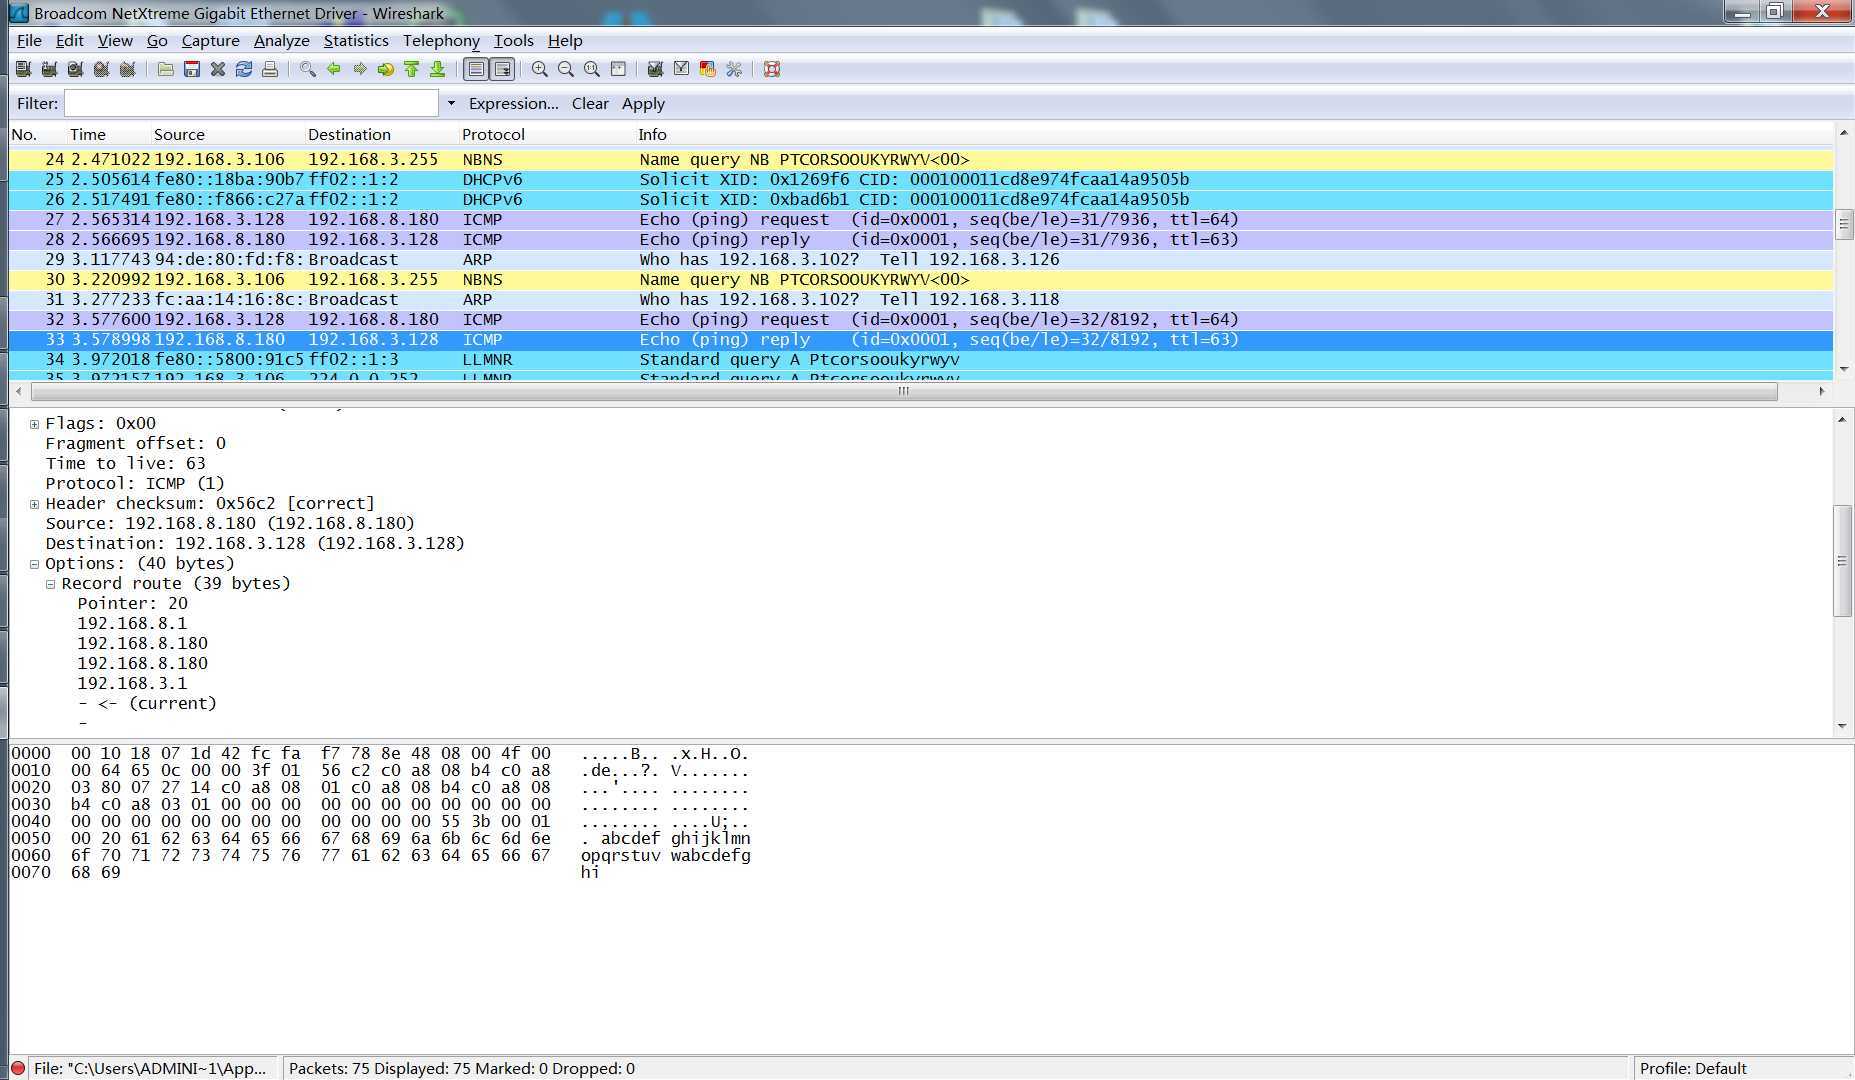1855x1080 pixels.
Task: Open Wireshark preferences
Action: pyautogui.click(x=734, y=69)
